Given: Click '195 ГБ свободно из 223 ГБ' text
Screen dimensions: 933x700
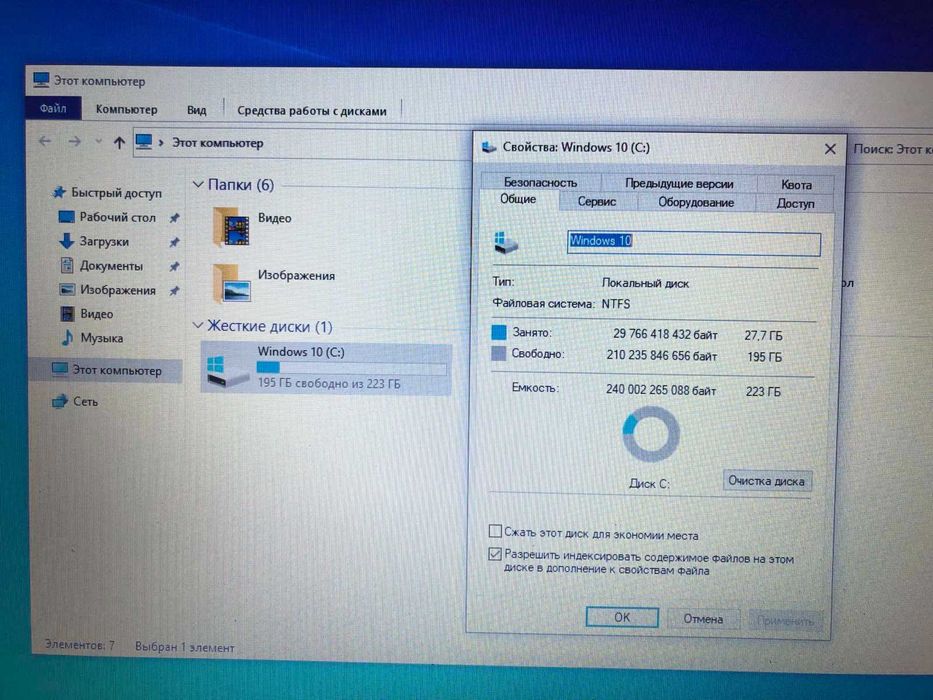Looking at the screenshot, I should coord(329,384).
